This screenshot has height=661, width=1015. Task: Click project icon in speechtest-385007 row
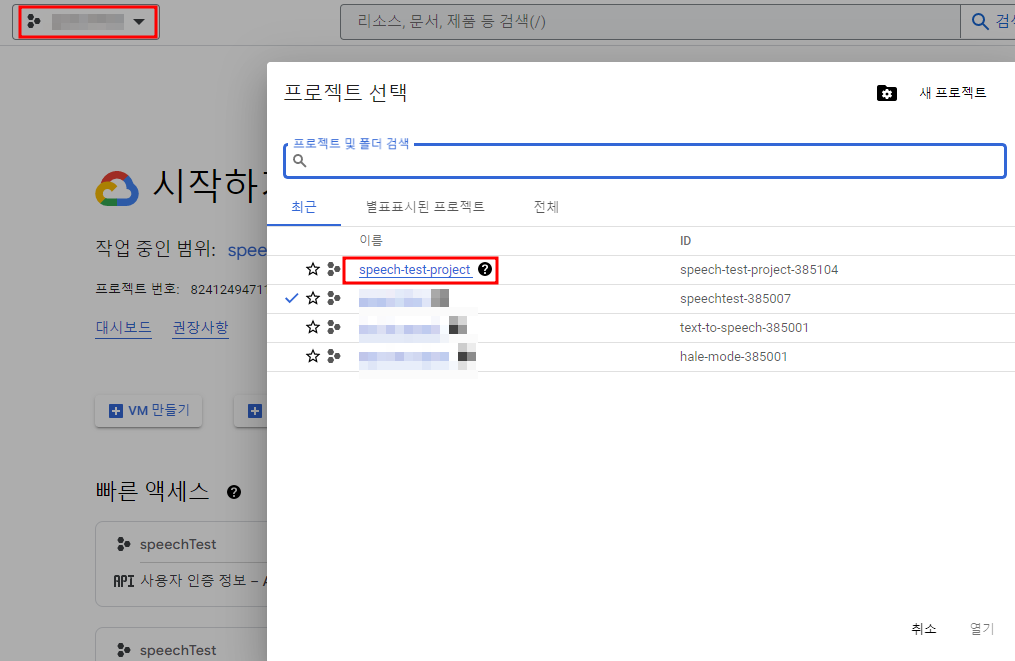[333, 298]
